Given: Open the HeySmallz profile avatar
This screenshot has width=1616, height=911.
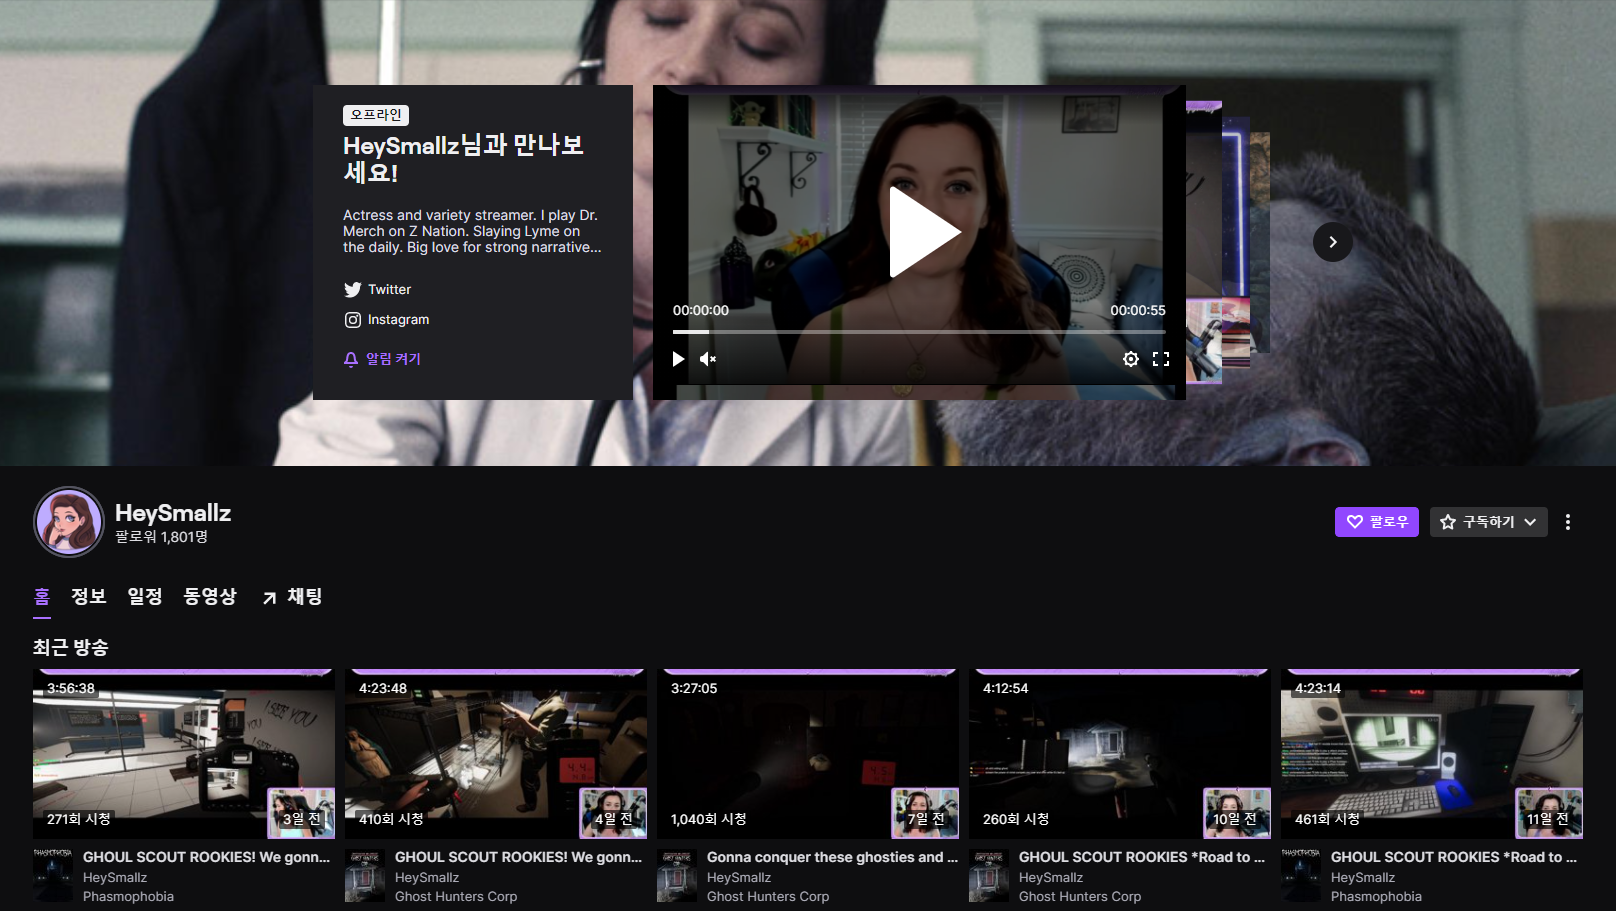Looking at the screenshot, I should 69,522.
